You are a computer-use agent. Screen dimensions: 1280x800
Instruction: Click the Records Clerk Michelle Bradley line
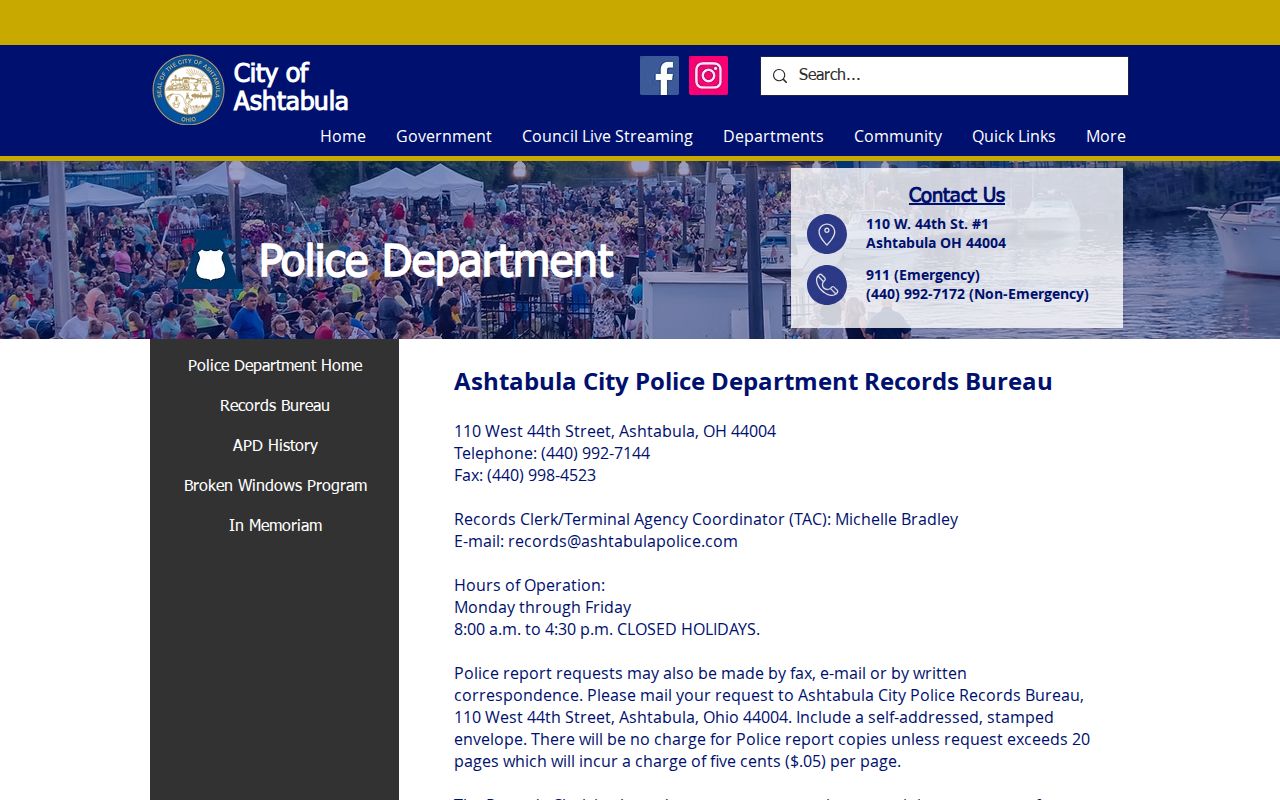click(706, 519)
